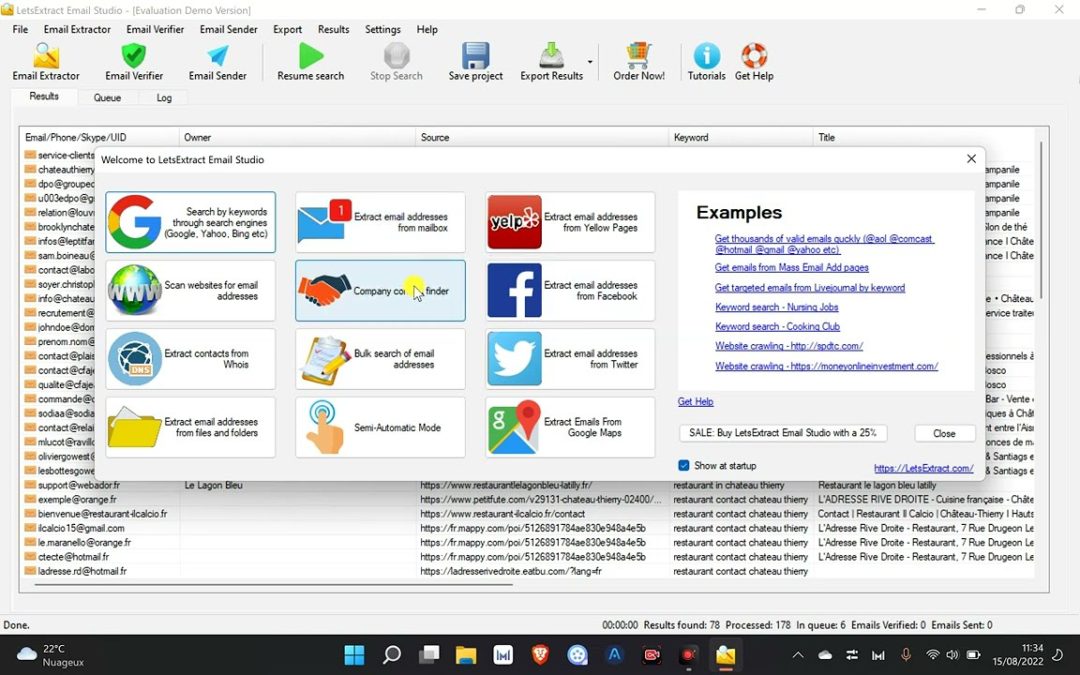Open the taskbar Search icon
This screenshot has height=675, width=1080.
[392, 654]
